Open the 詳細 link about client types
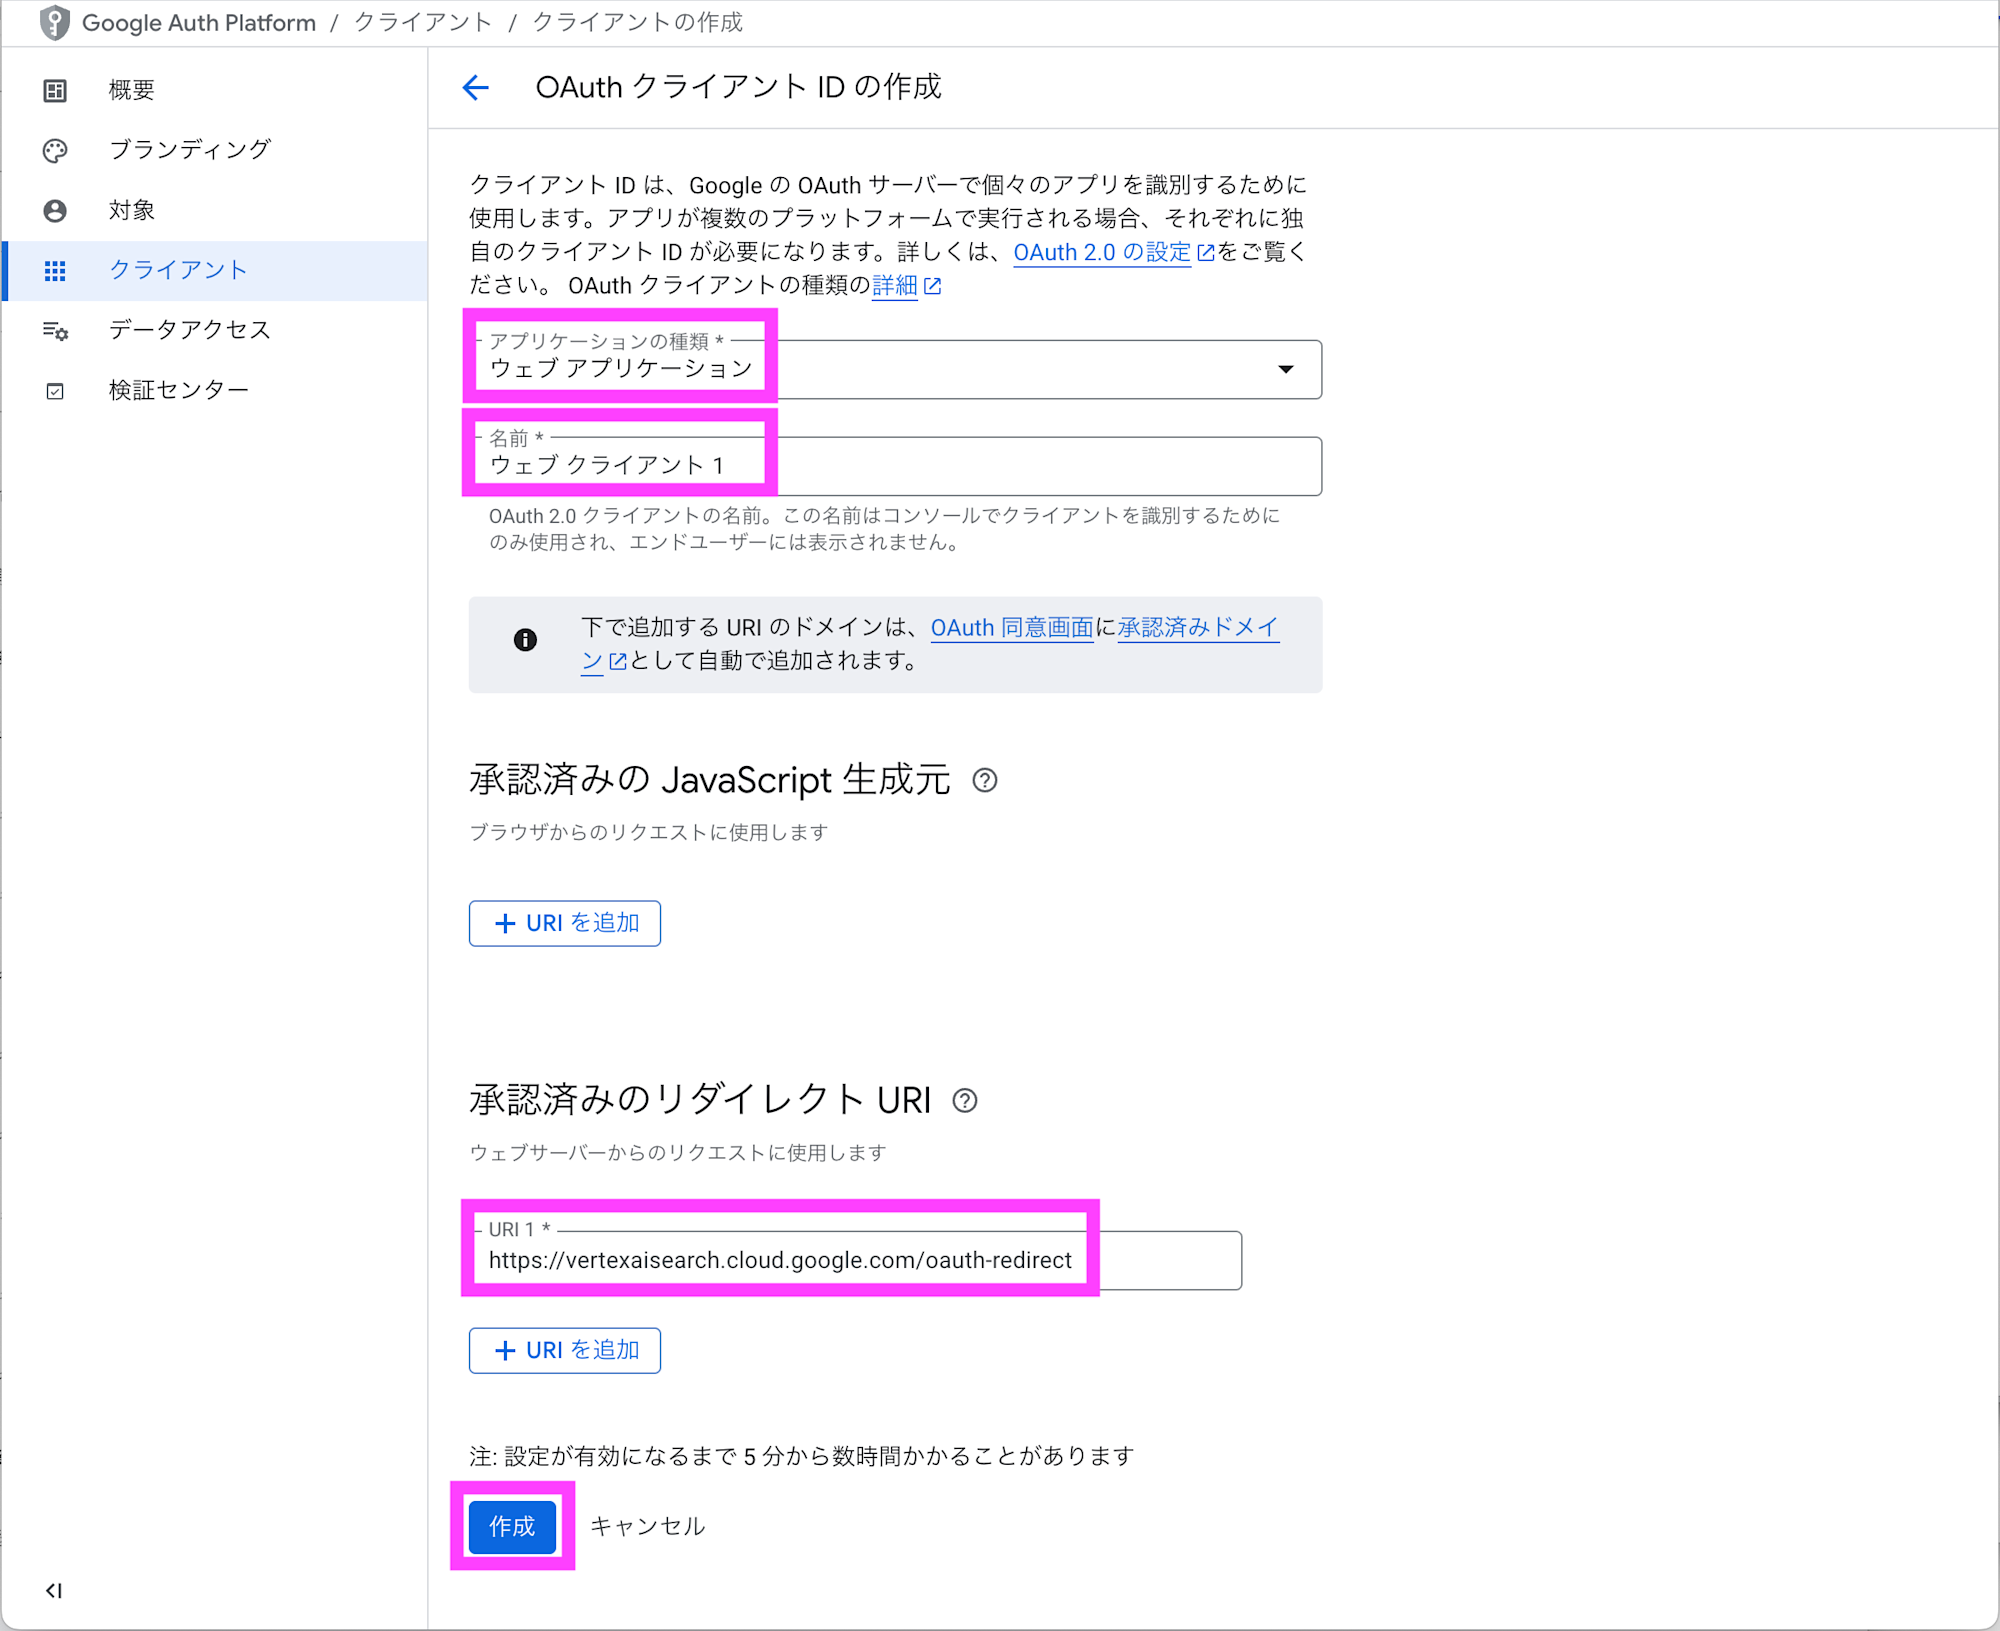 pos(894,286)
